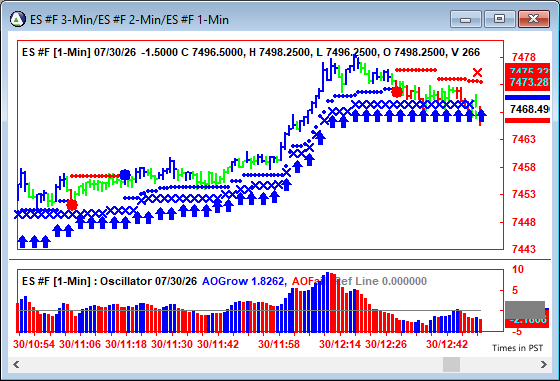Click the 30/11:18 time axis label
The image size is (560, 381).
click(x=126, y=344)
